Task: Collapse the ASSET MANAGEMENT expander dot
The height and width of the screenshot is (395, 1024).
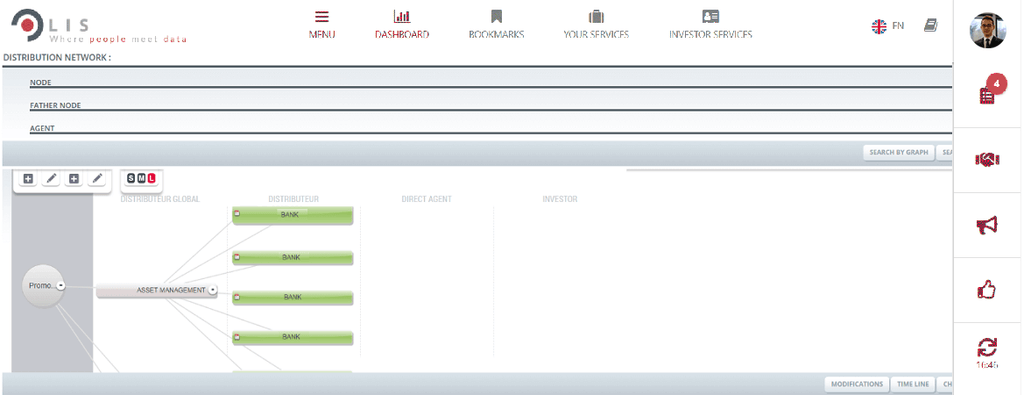Action: (x=212, y=290)
